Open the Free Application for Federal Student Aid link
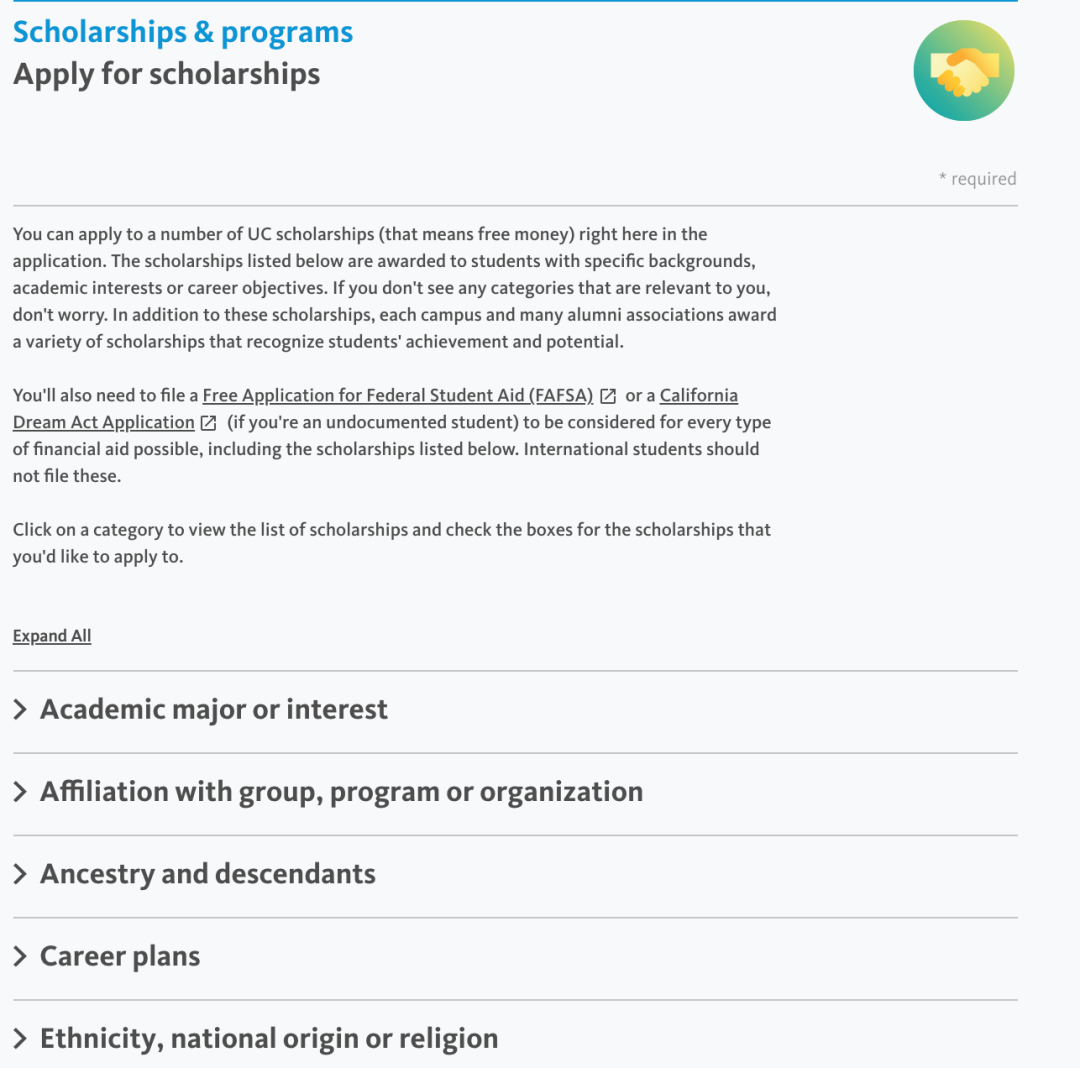The height and width of the screenshot is (1068, 1080). point(397,395)
